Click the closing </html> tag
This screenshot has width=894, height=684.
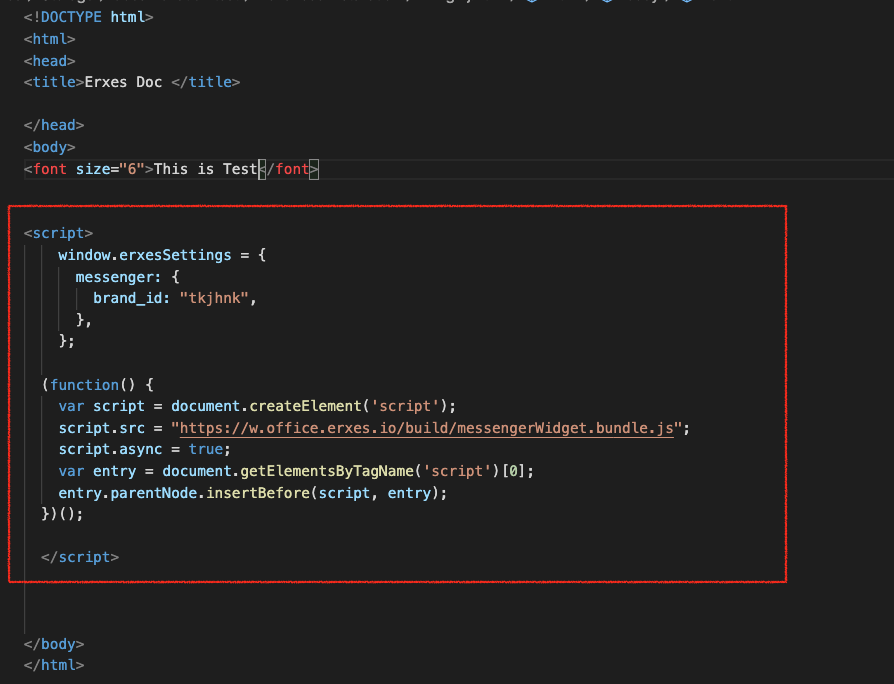(x=54, y=665)
